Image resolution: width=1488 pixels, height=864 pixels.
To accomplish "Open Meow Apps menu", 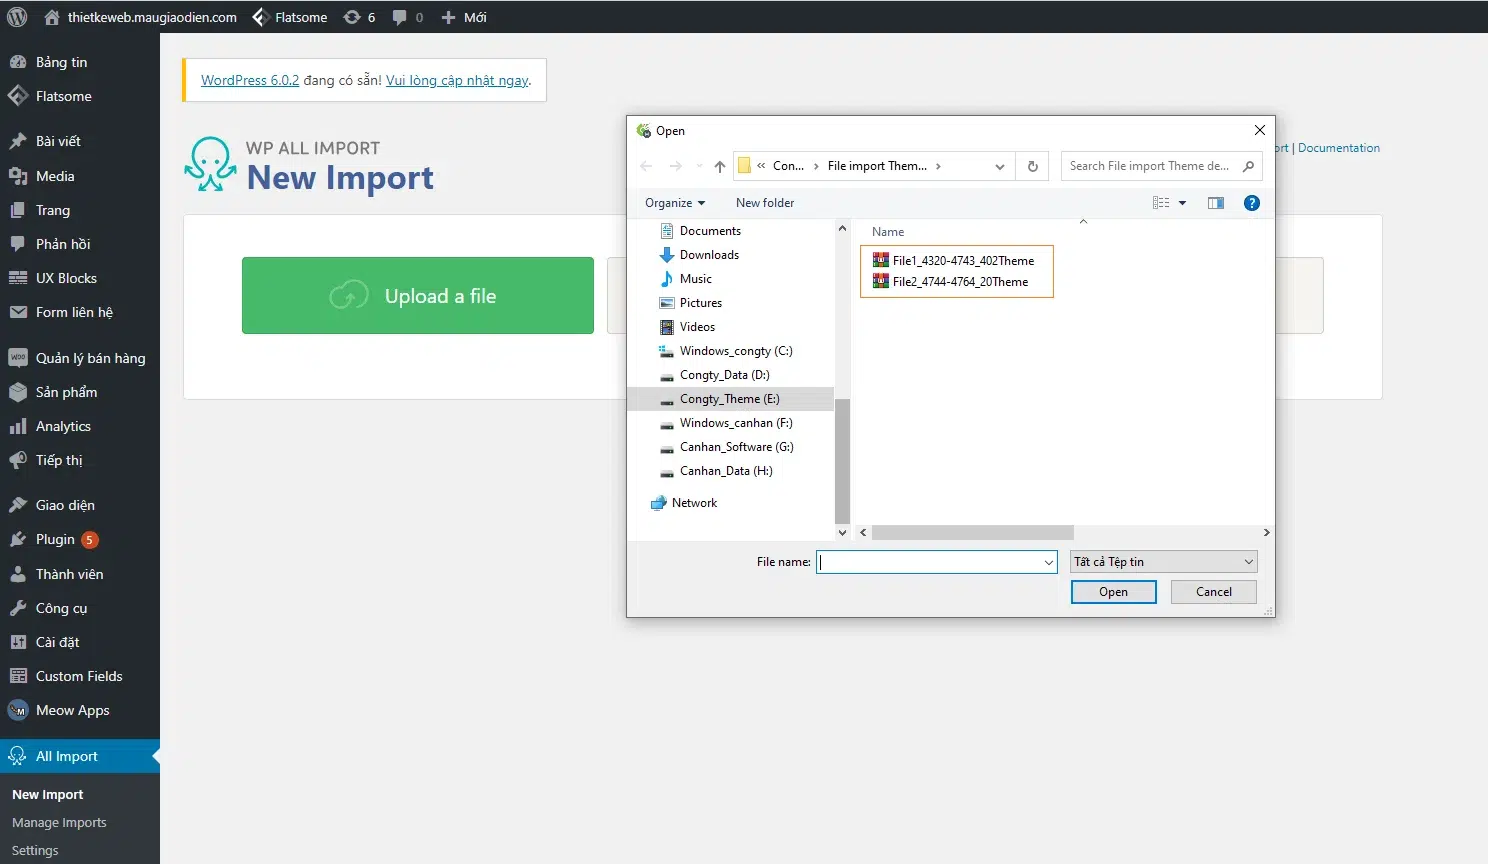I will pos(80,710).
